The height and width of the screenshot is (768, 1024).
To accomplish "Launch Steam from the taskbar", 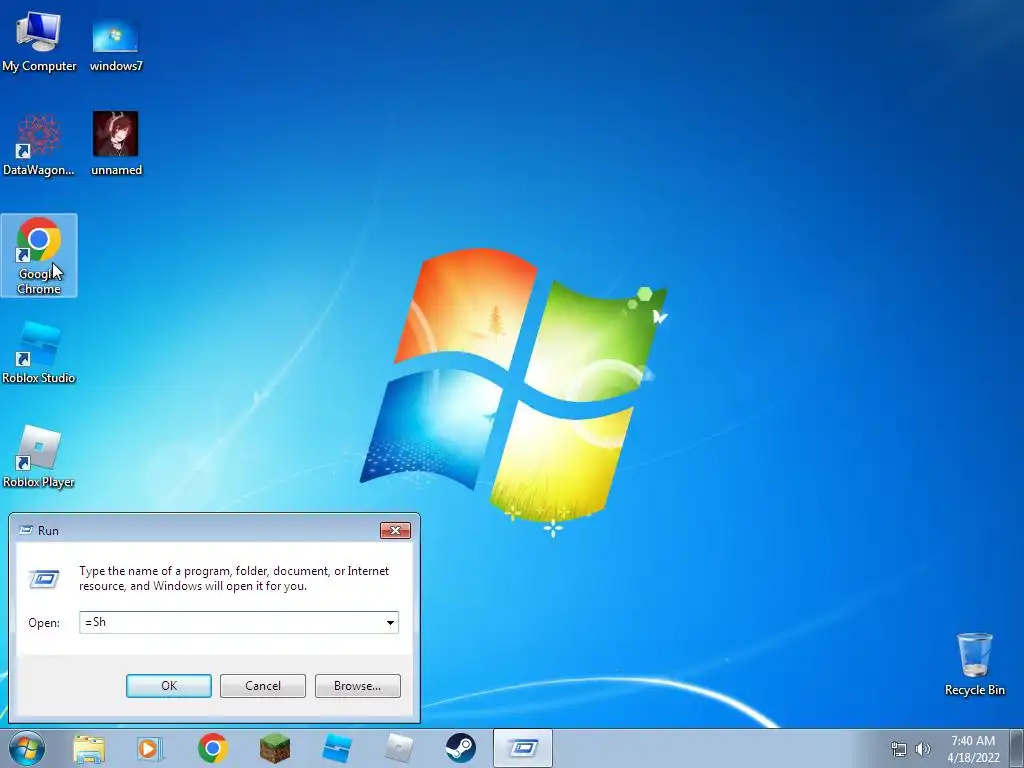I will point(460,748).
